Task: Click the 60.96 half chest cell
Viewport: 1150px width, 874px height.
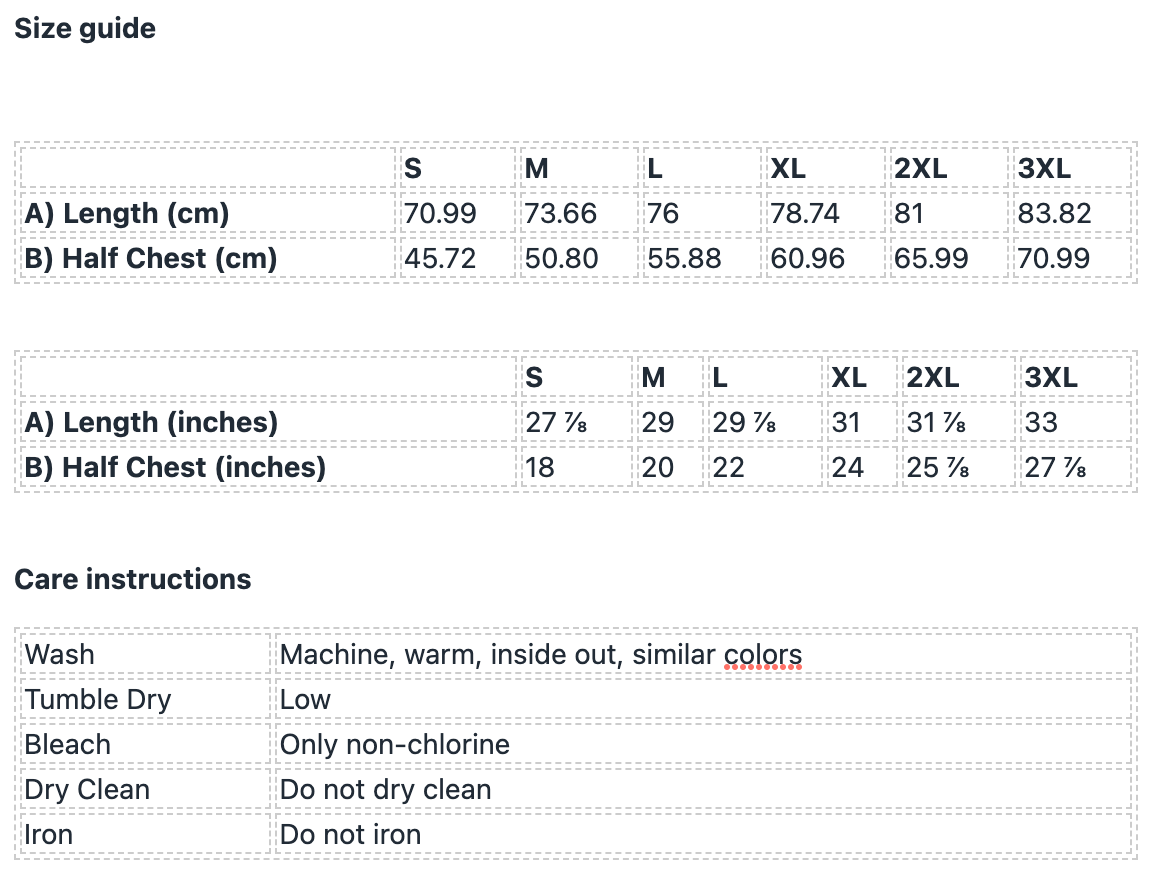Action: [x=807, y=258]
